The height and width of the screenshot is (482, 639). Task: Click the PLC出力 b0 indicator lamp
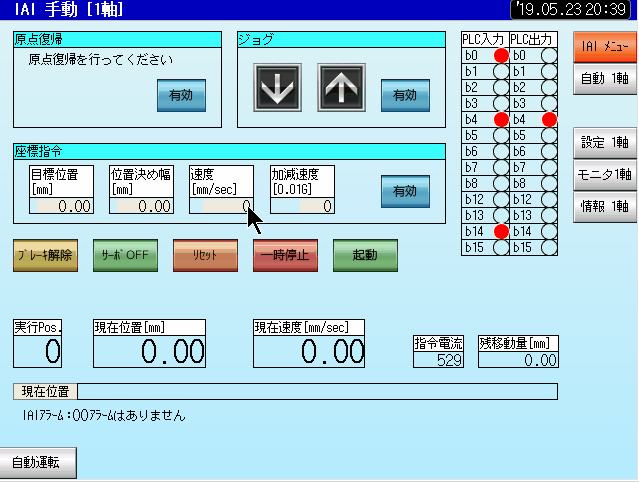tap(549, 55)
